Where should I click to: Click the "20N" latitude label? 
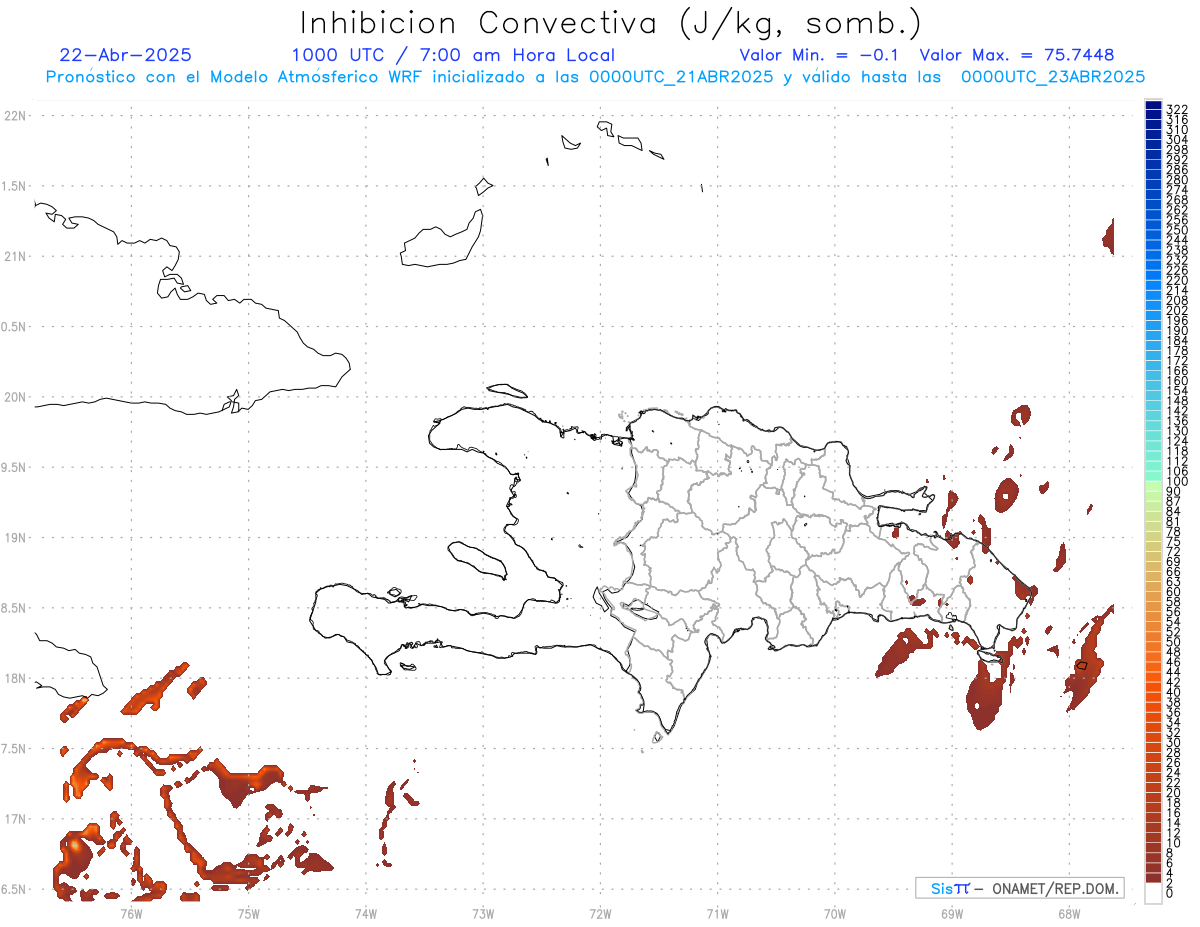click(x=15, y=397)
